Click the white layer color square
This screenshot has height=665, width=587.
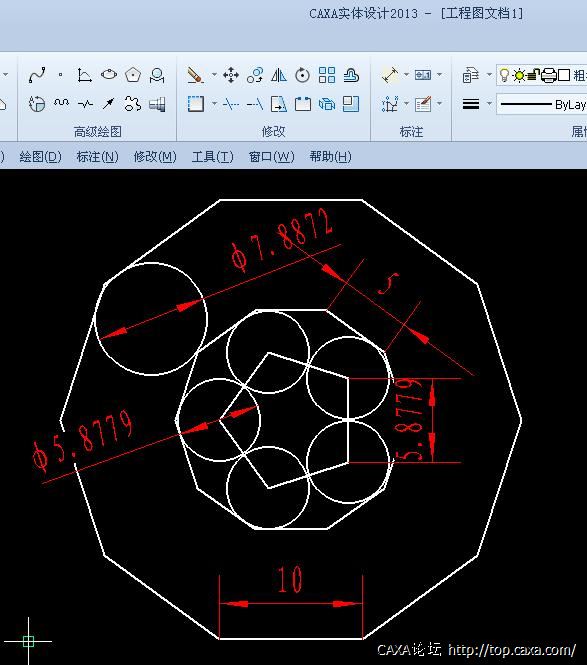[x=564, y=75]
